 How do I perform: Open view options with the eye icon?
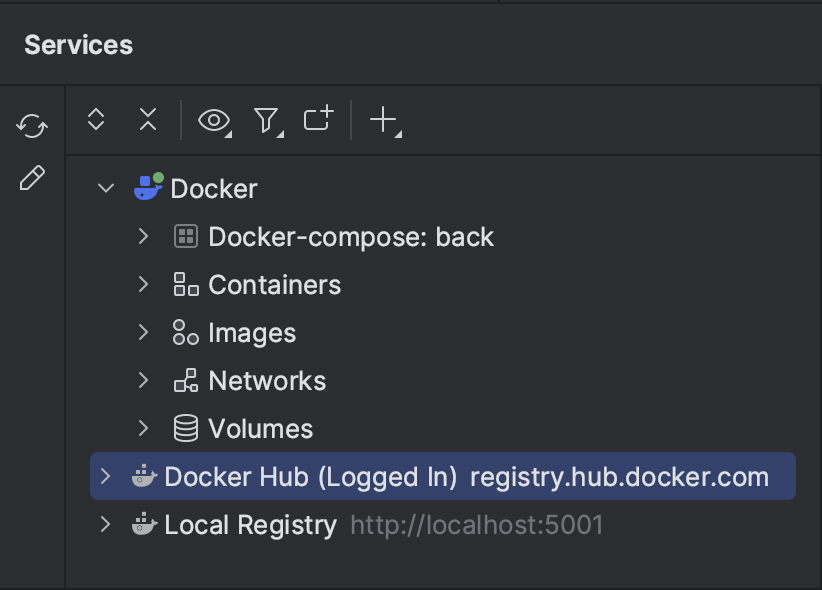pos(212,119)
